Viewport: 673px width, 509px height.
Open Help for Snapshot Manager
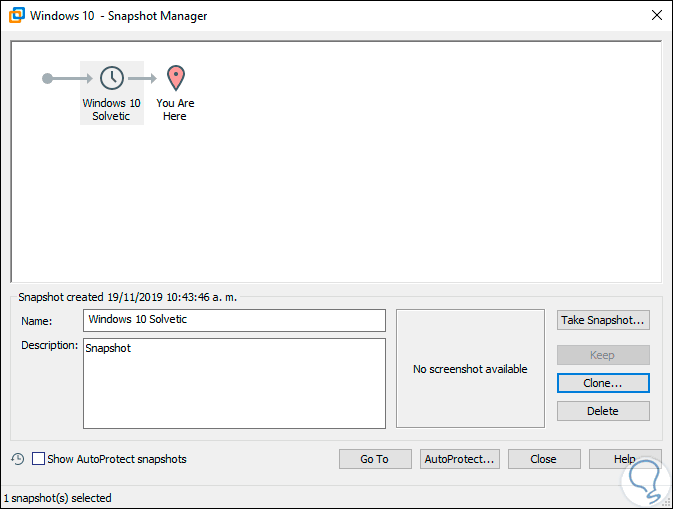pos(625,459)
